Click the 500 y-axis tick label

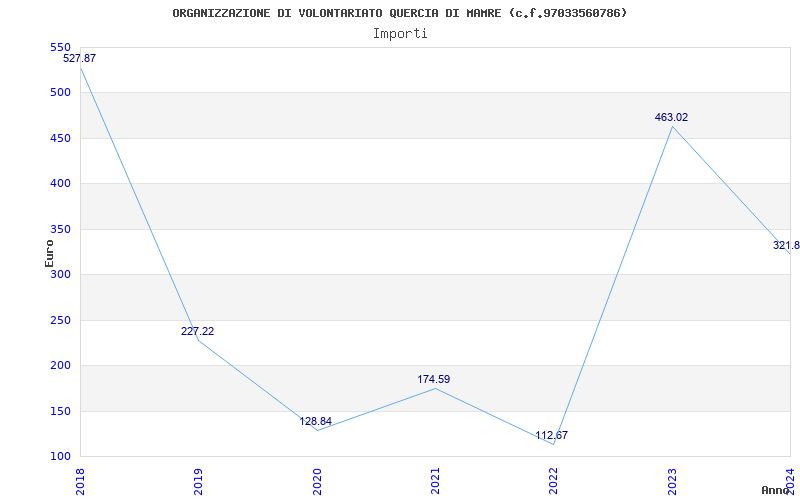pyautogui.click(x=60, y=93)
